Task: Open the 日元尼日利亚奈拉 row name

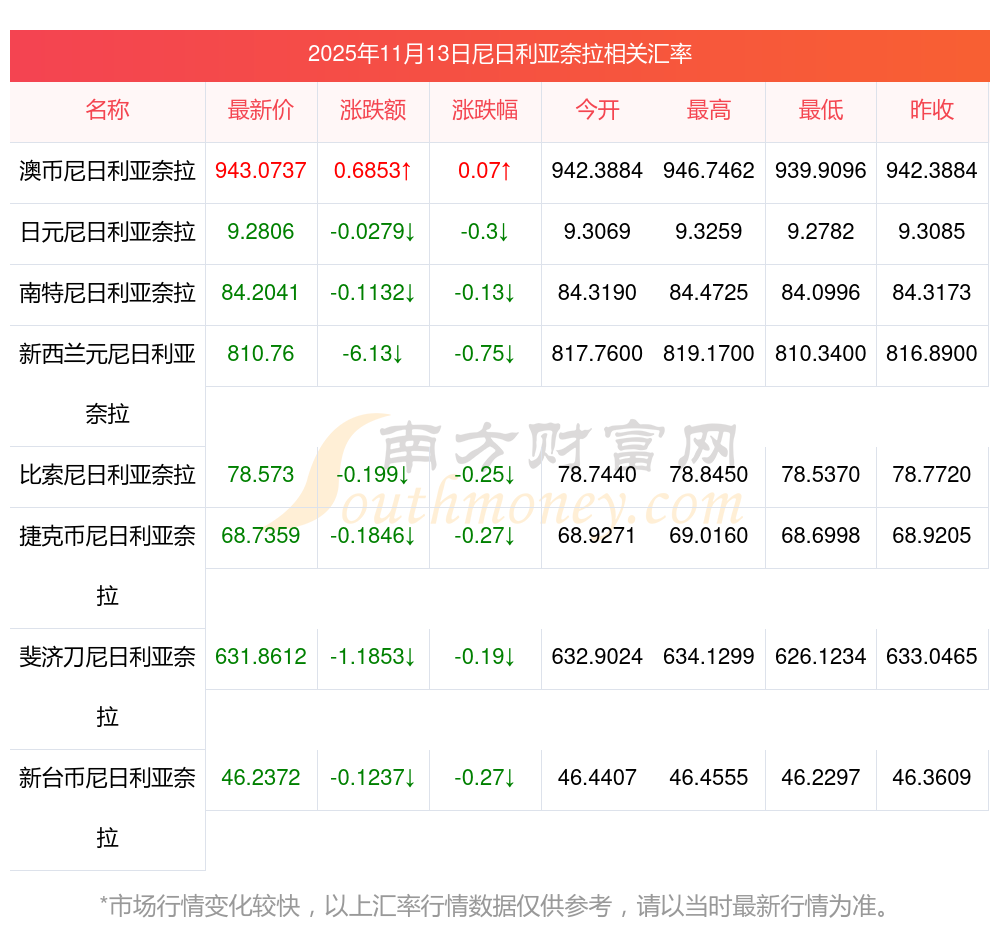Action: click(x=107, y=232)
